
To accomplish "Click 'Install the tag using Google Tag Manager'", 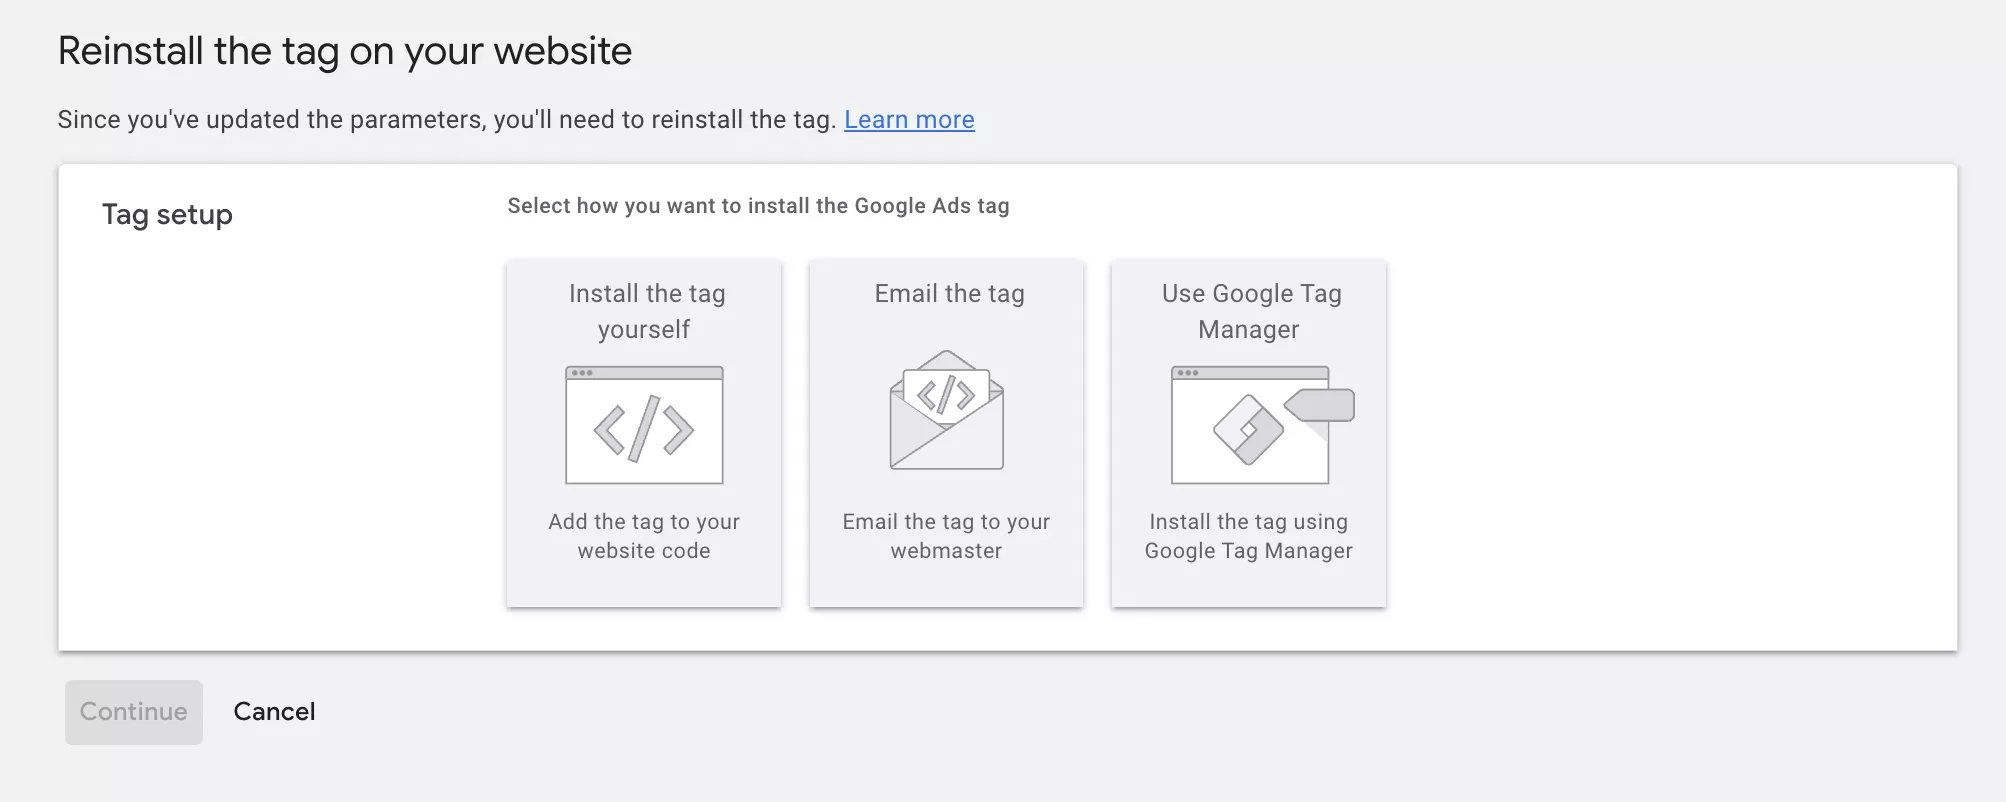I will 1249,536.
